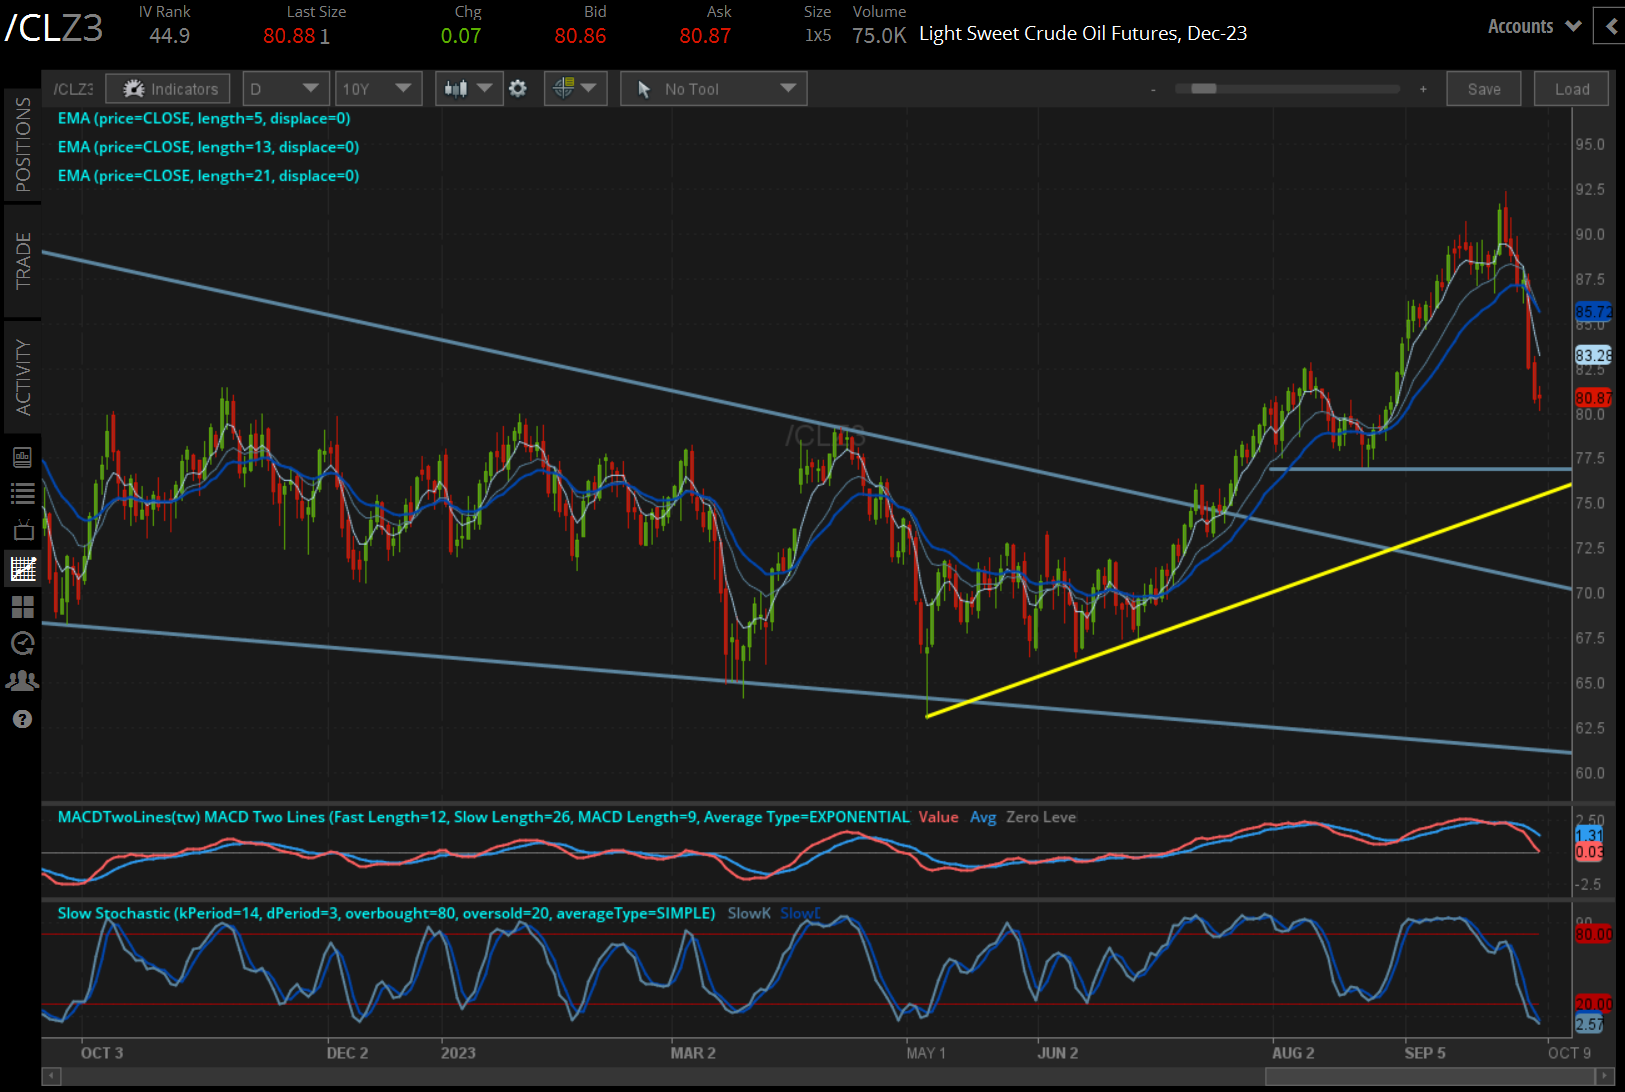This screenshot has width=1625, height=1092.
Task: Switch to the ACTIVITY tab
Action: tap(22, 377)
